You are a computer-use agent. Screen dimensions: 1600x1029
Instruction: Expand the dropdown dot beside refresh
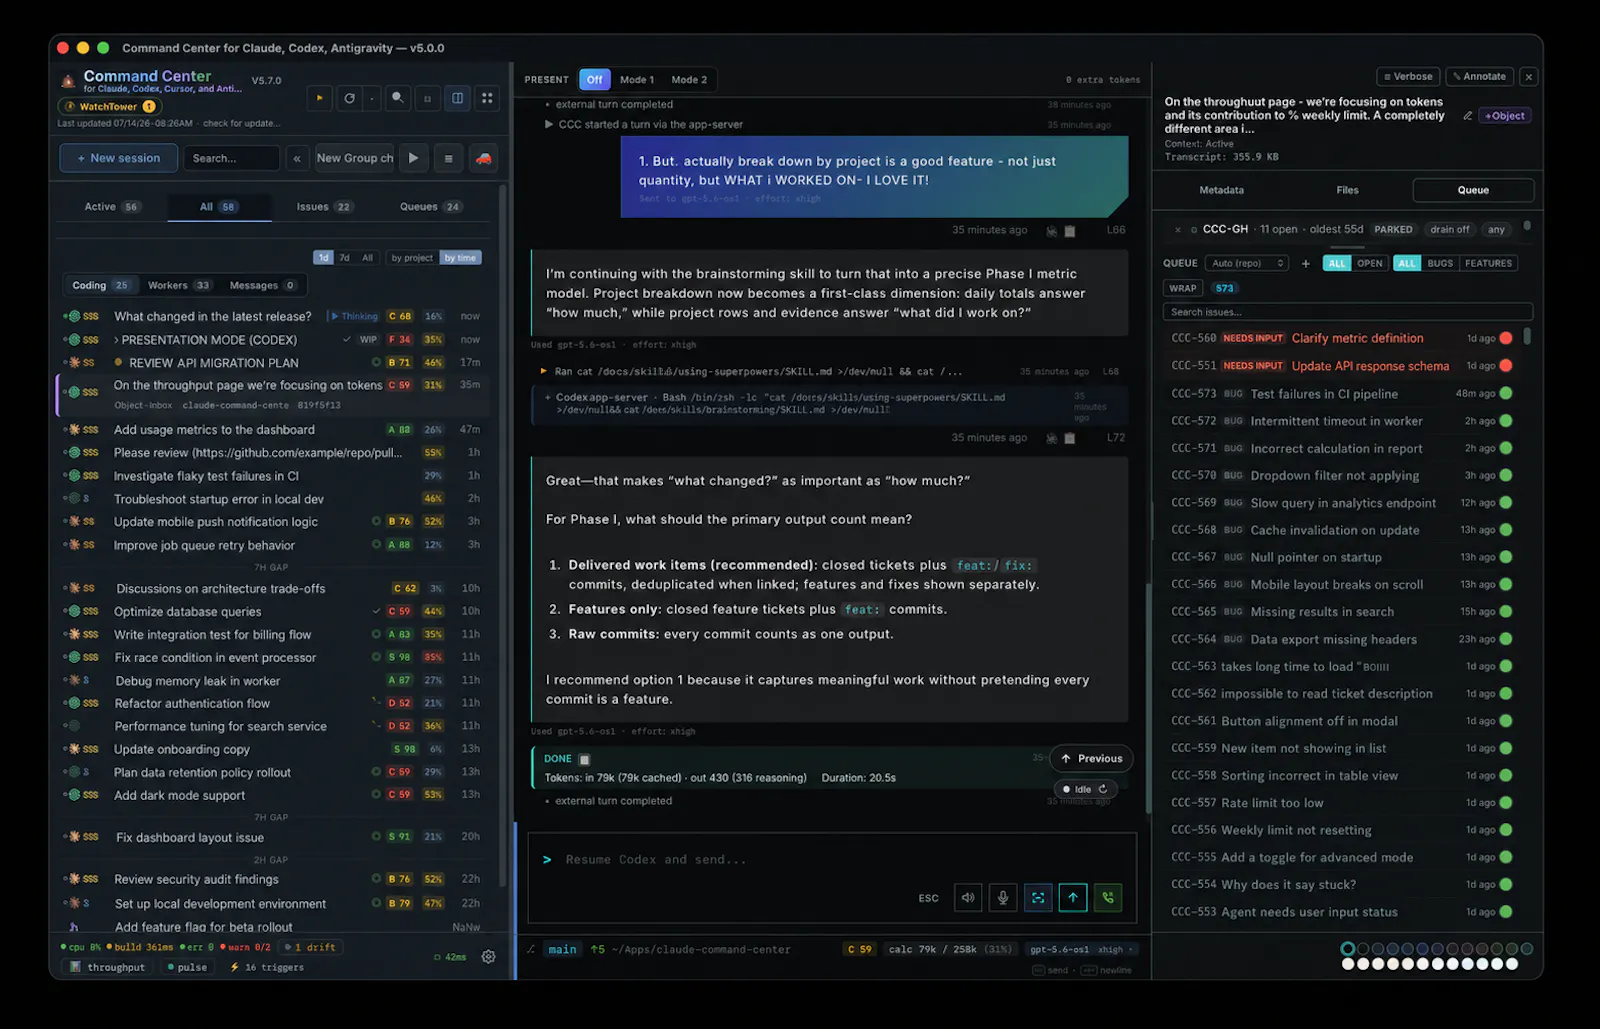click(x=372, y=98)
